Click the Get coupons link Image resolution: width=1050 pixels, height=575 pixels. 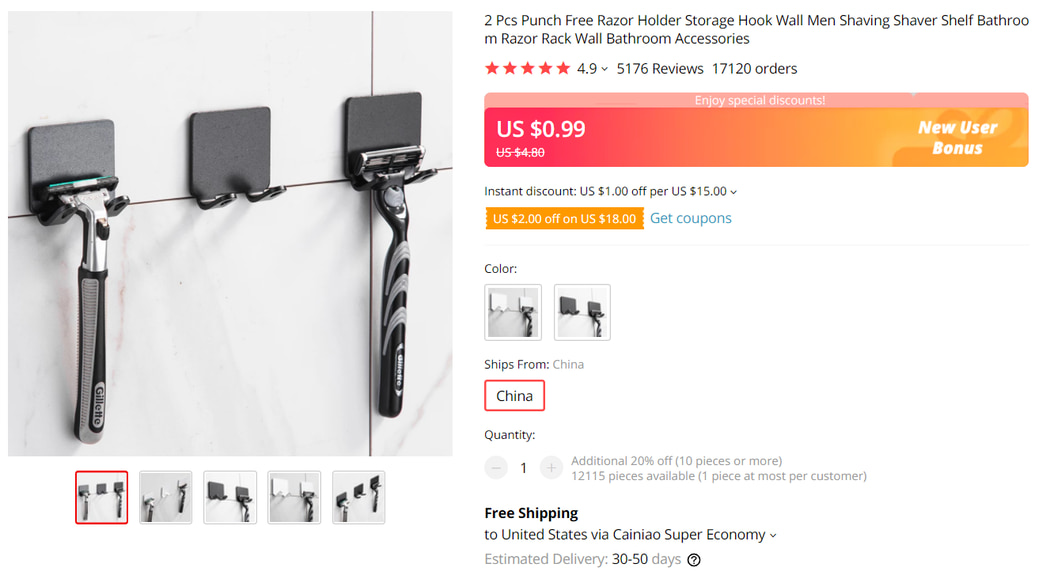[690, 218]
